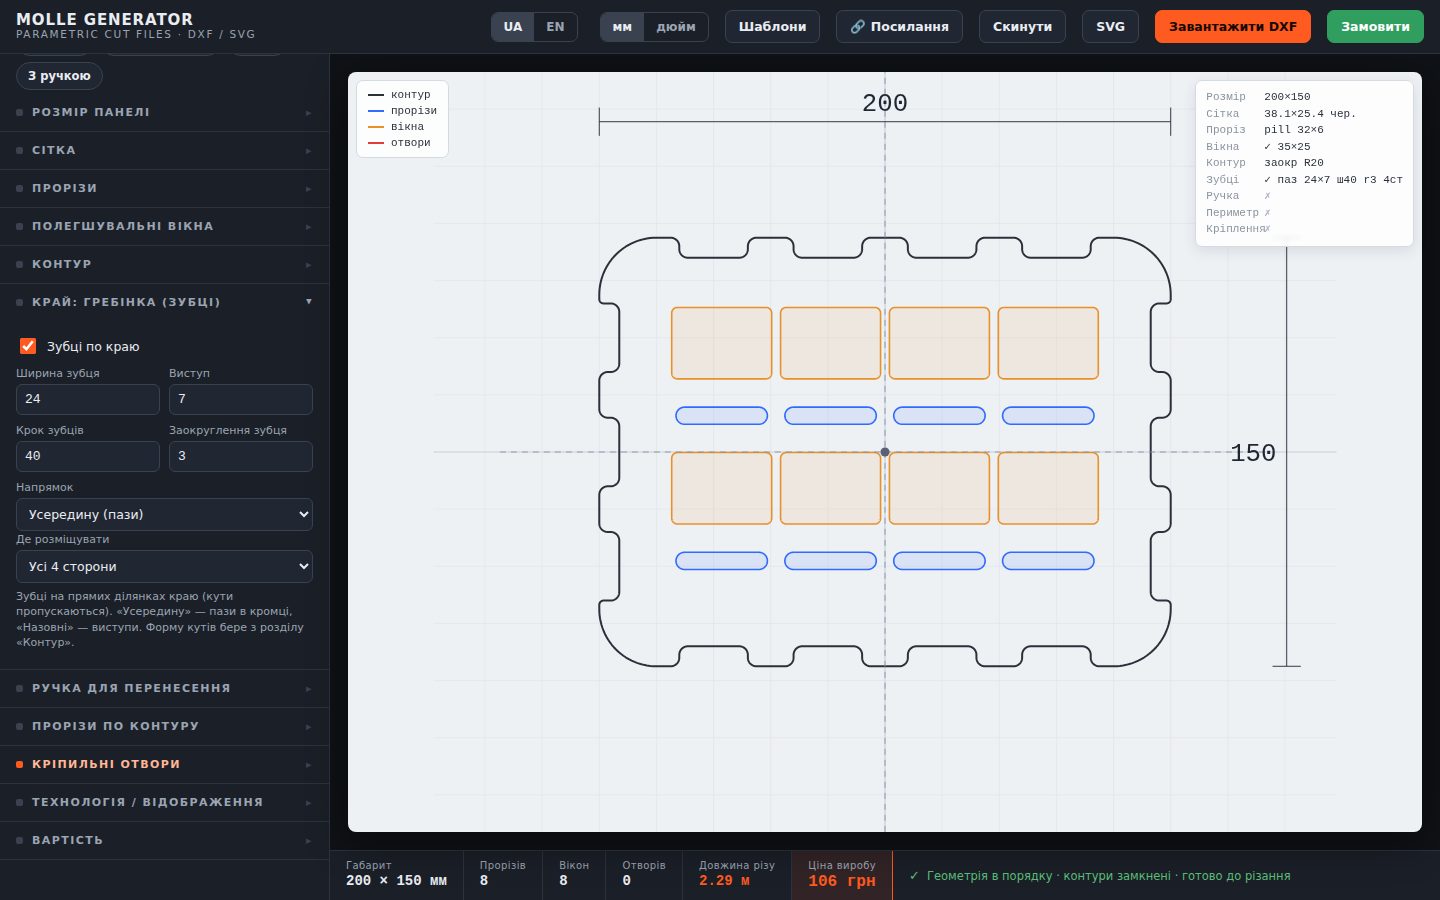Expand the Вартість section
This screenshot has height=900, width=1440.
pyautogui.click(x=164, y=841)
